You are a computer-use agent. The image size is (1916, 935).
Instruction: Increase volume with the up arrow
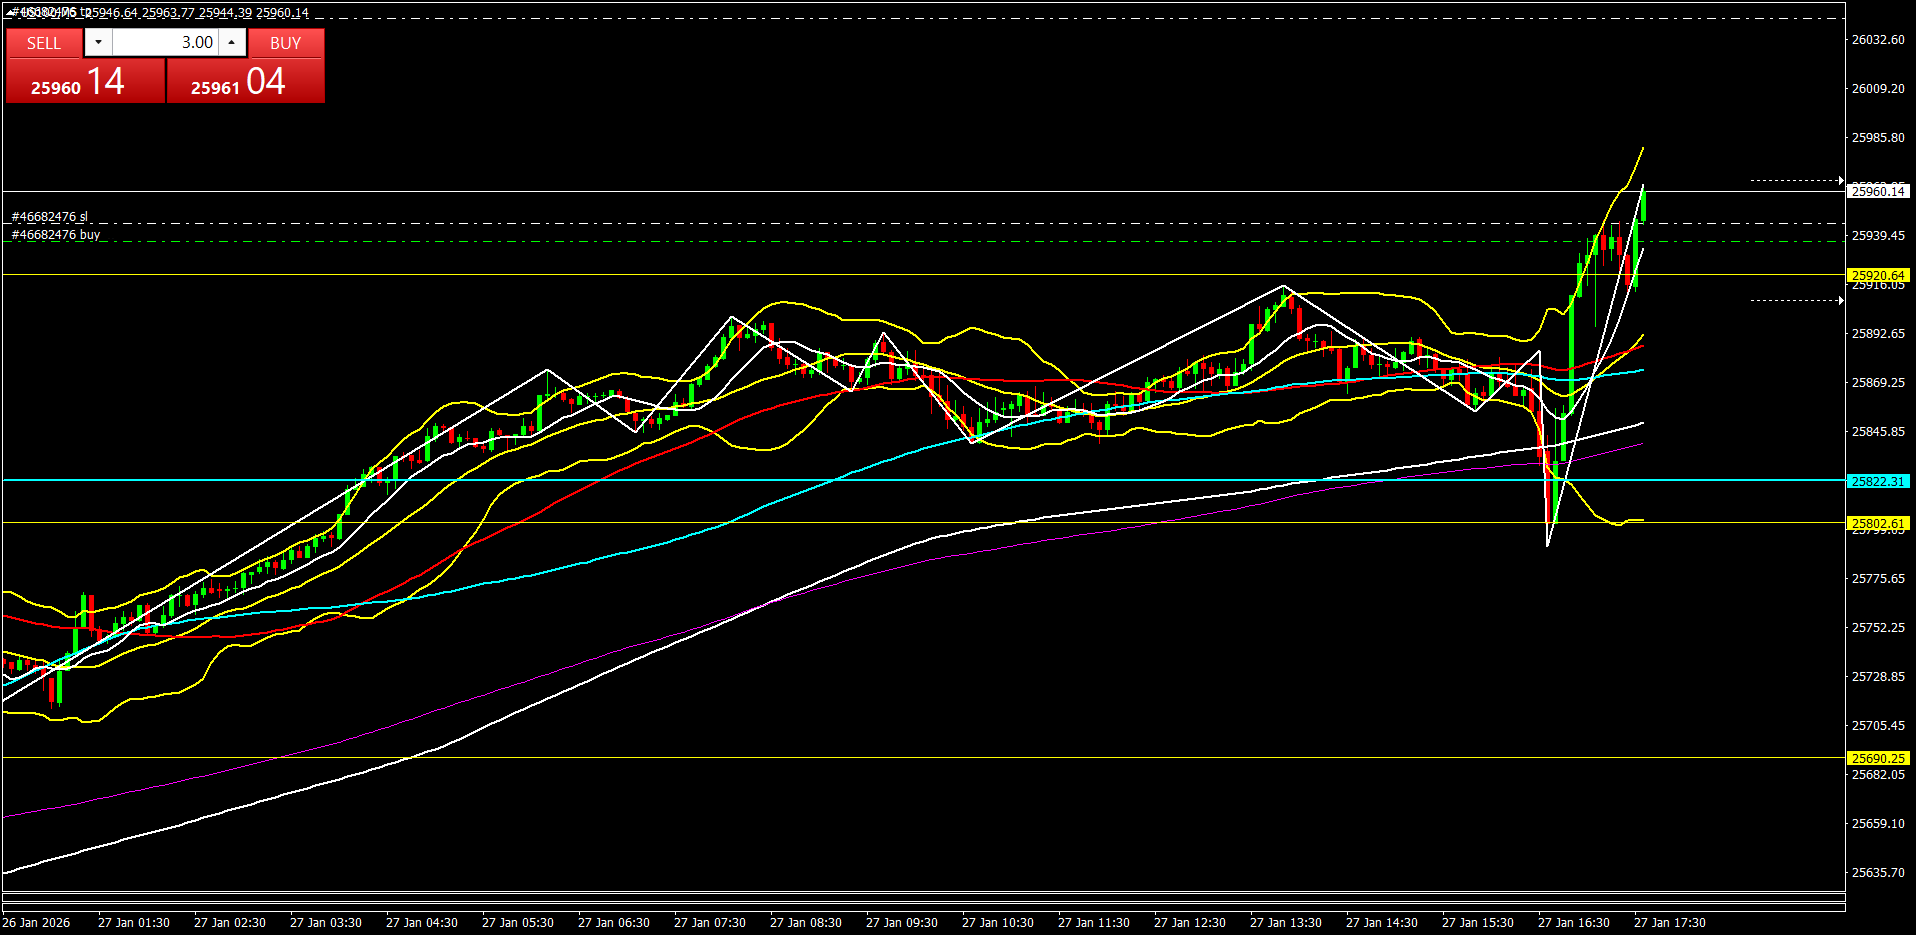point(232,42)
